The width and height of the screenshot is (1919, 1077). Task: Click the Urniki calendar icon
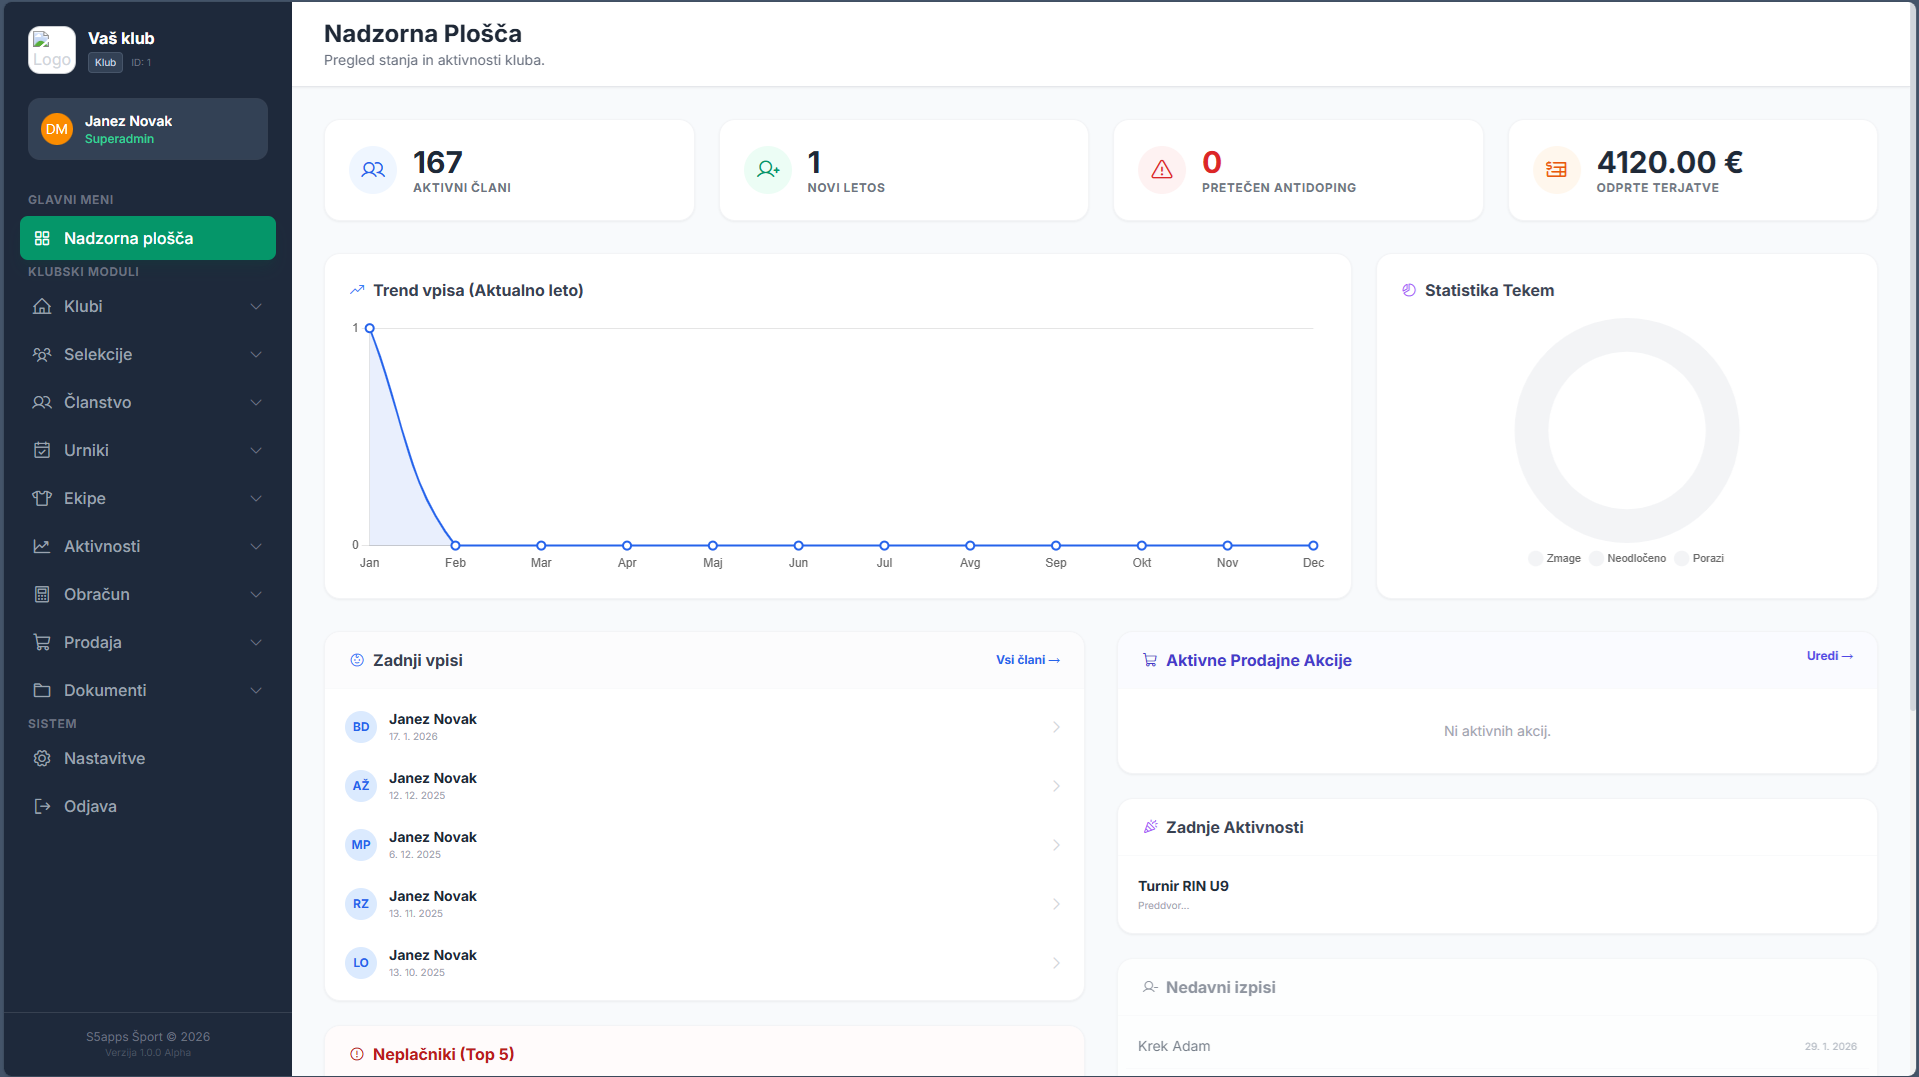[x=42, y=451]
